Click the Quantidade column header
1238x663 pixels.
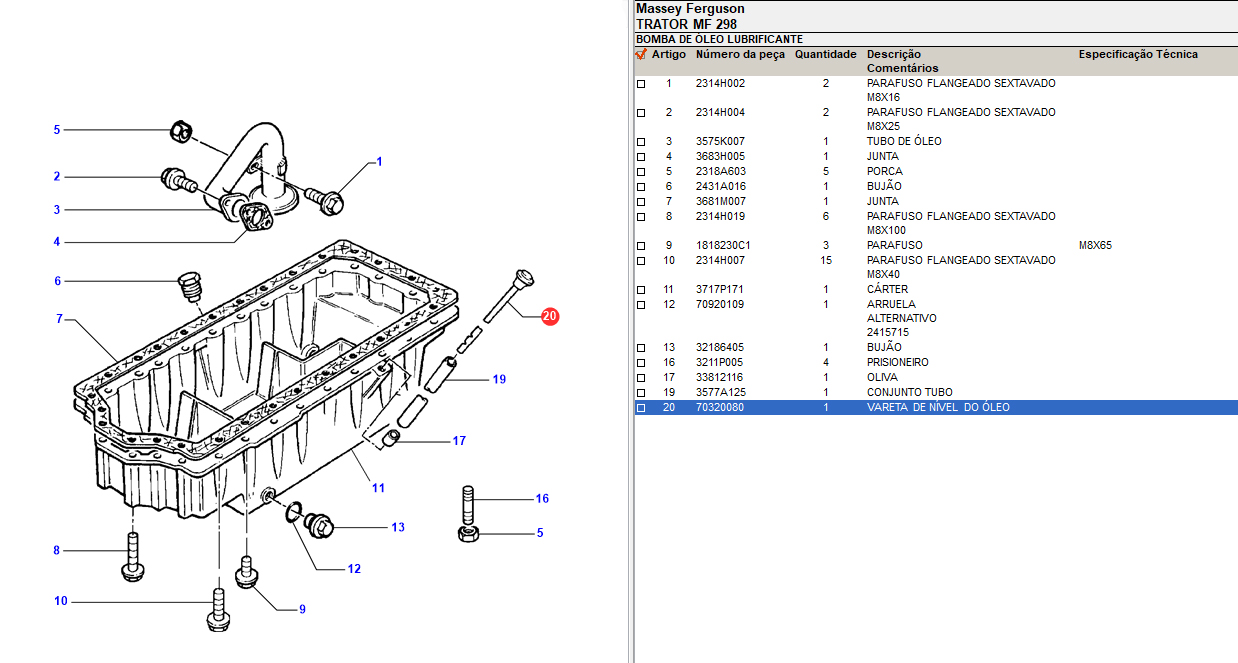pyautogui.click(x=825, y=54)
